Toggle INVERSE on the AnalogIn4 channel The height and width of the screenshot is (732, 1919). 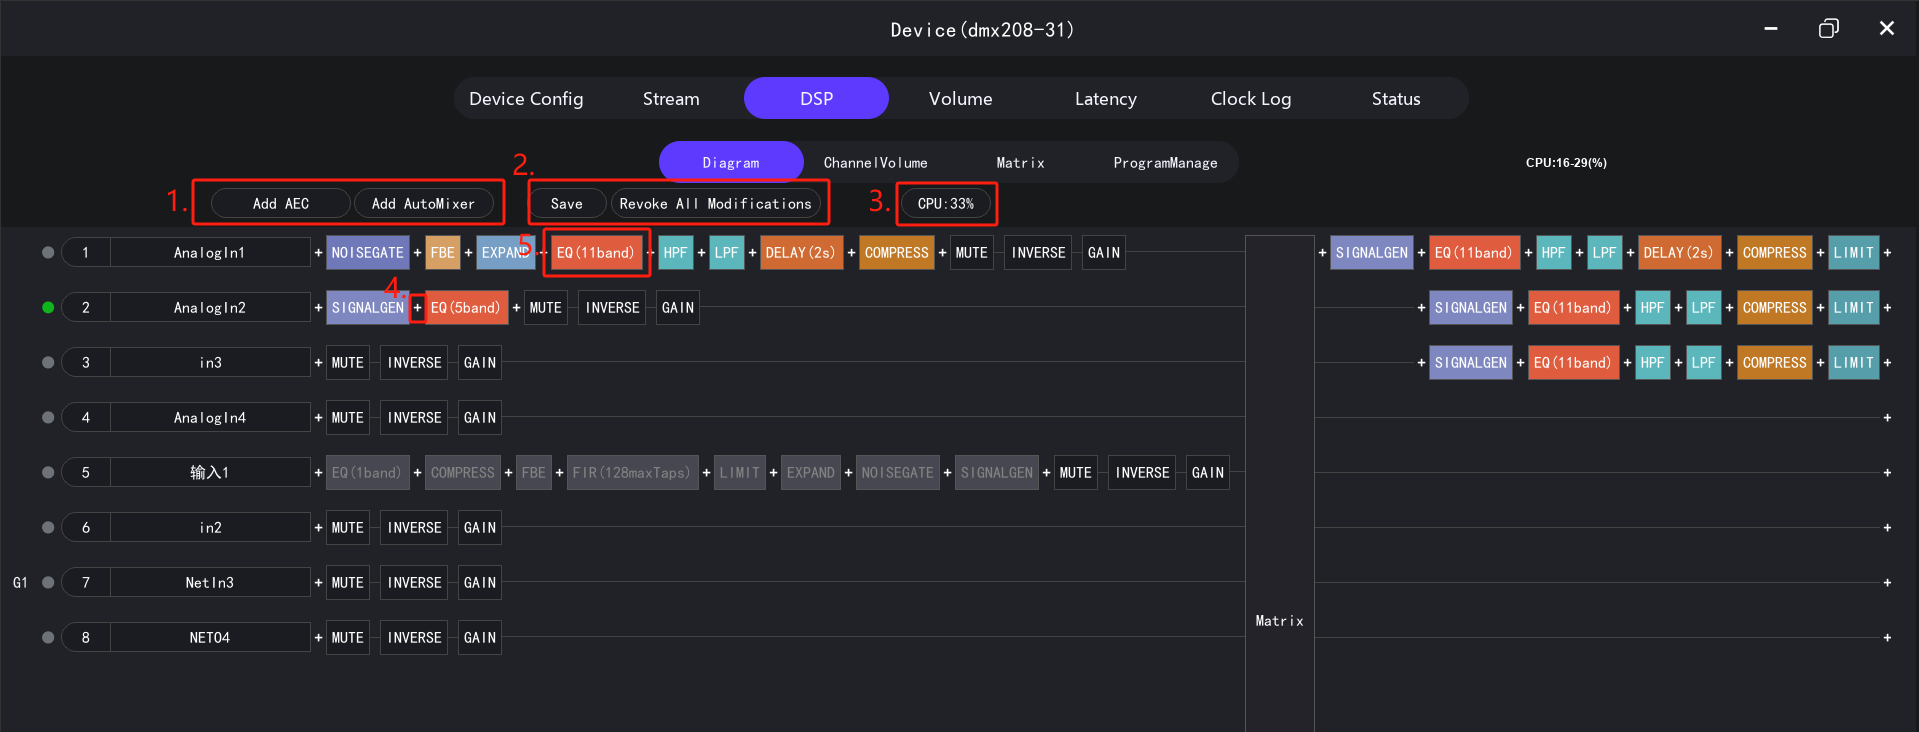(x=414, y=418)
